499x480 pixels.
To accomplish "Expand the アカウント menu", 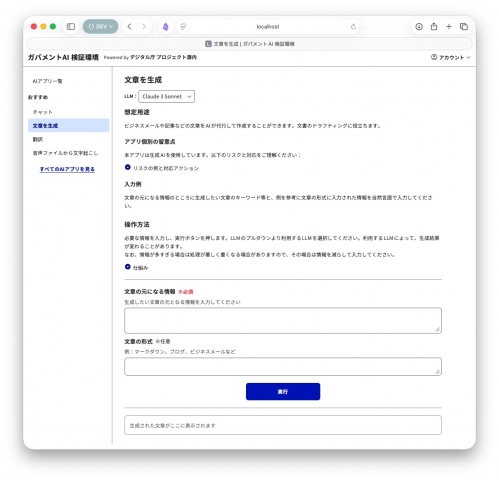I will click(451, 57).
